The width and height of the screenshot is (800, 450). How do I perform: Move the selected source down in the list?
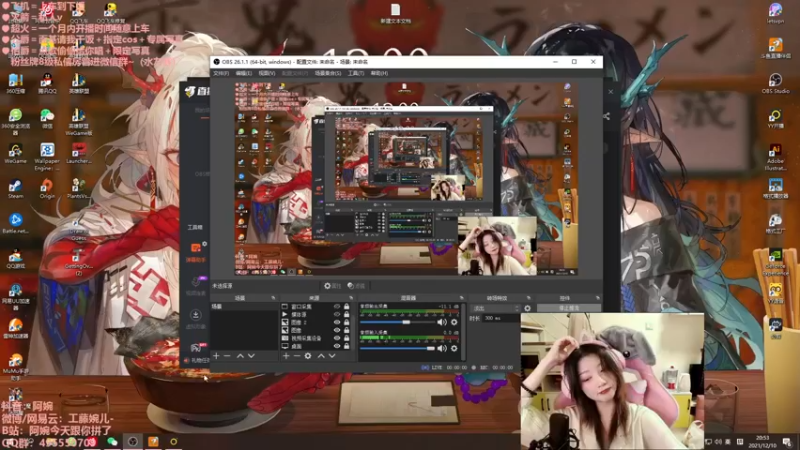pyautogui.click(x=332, y=356)
